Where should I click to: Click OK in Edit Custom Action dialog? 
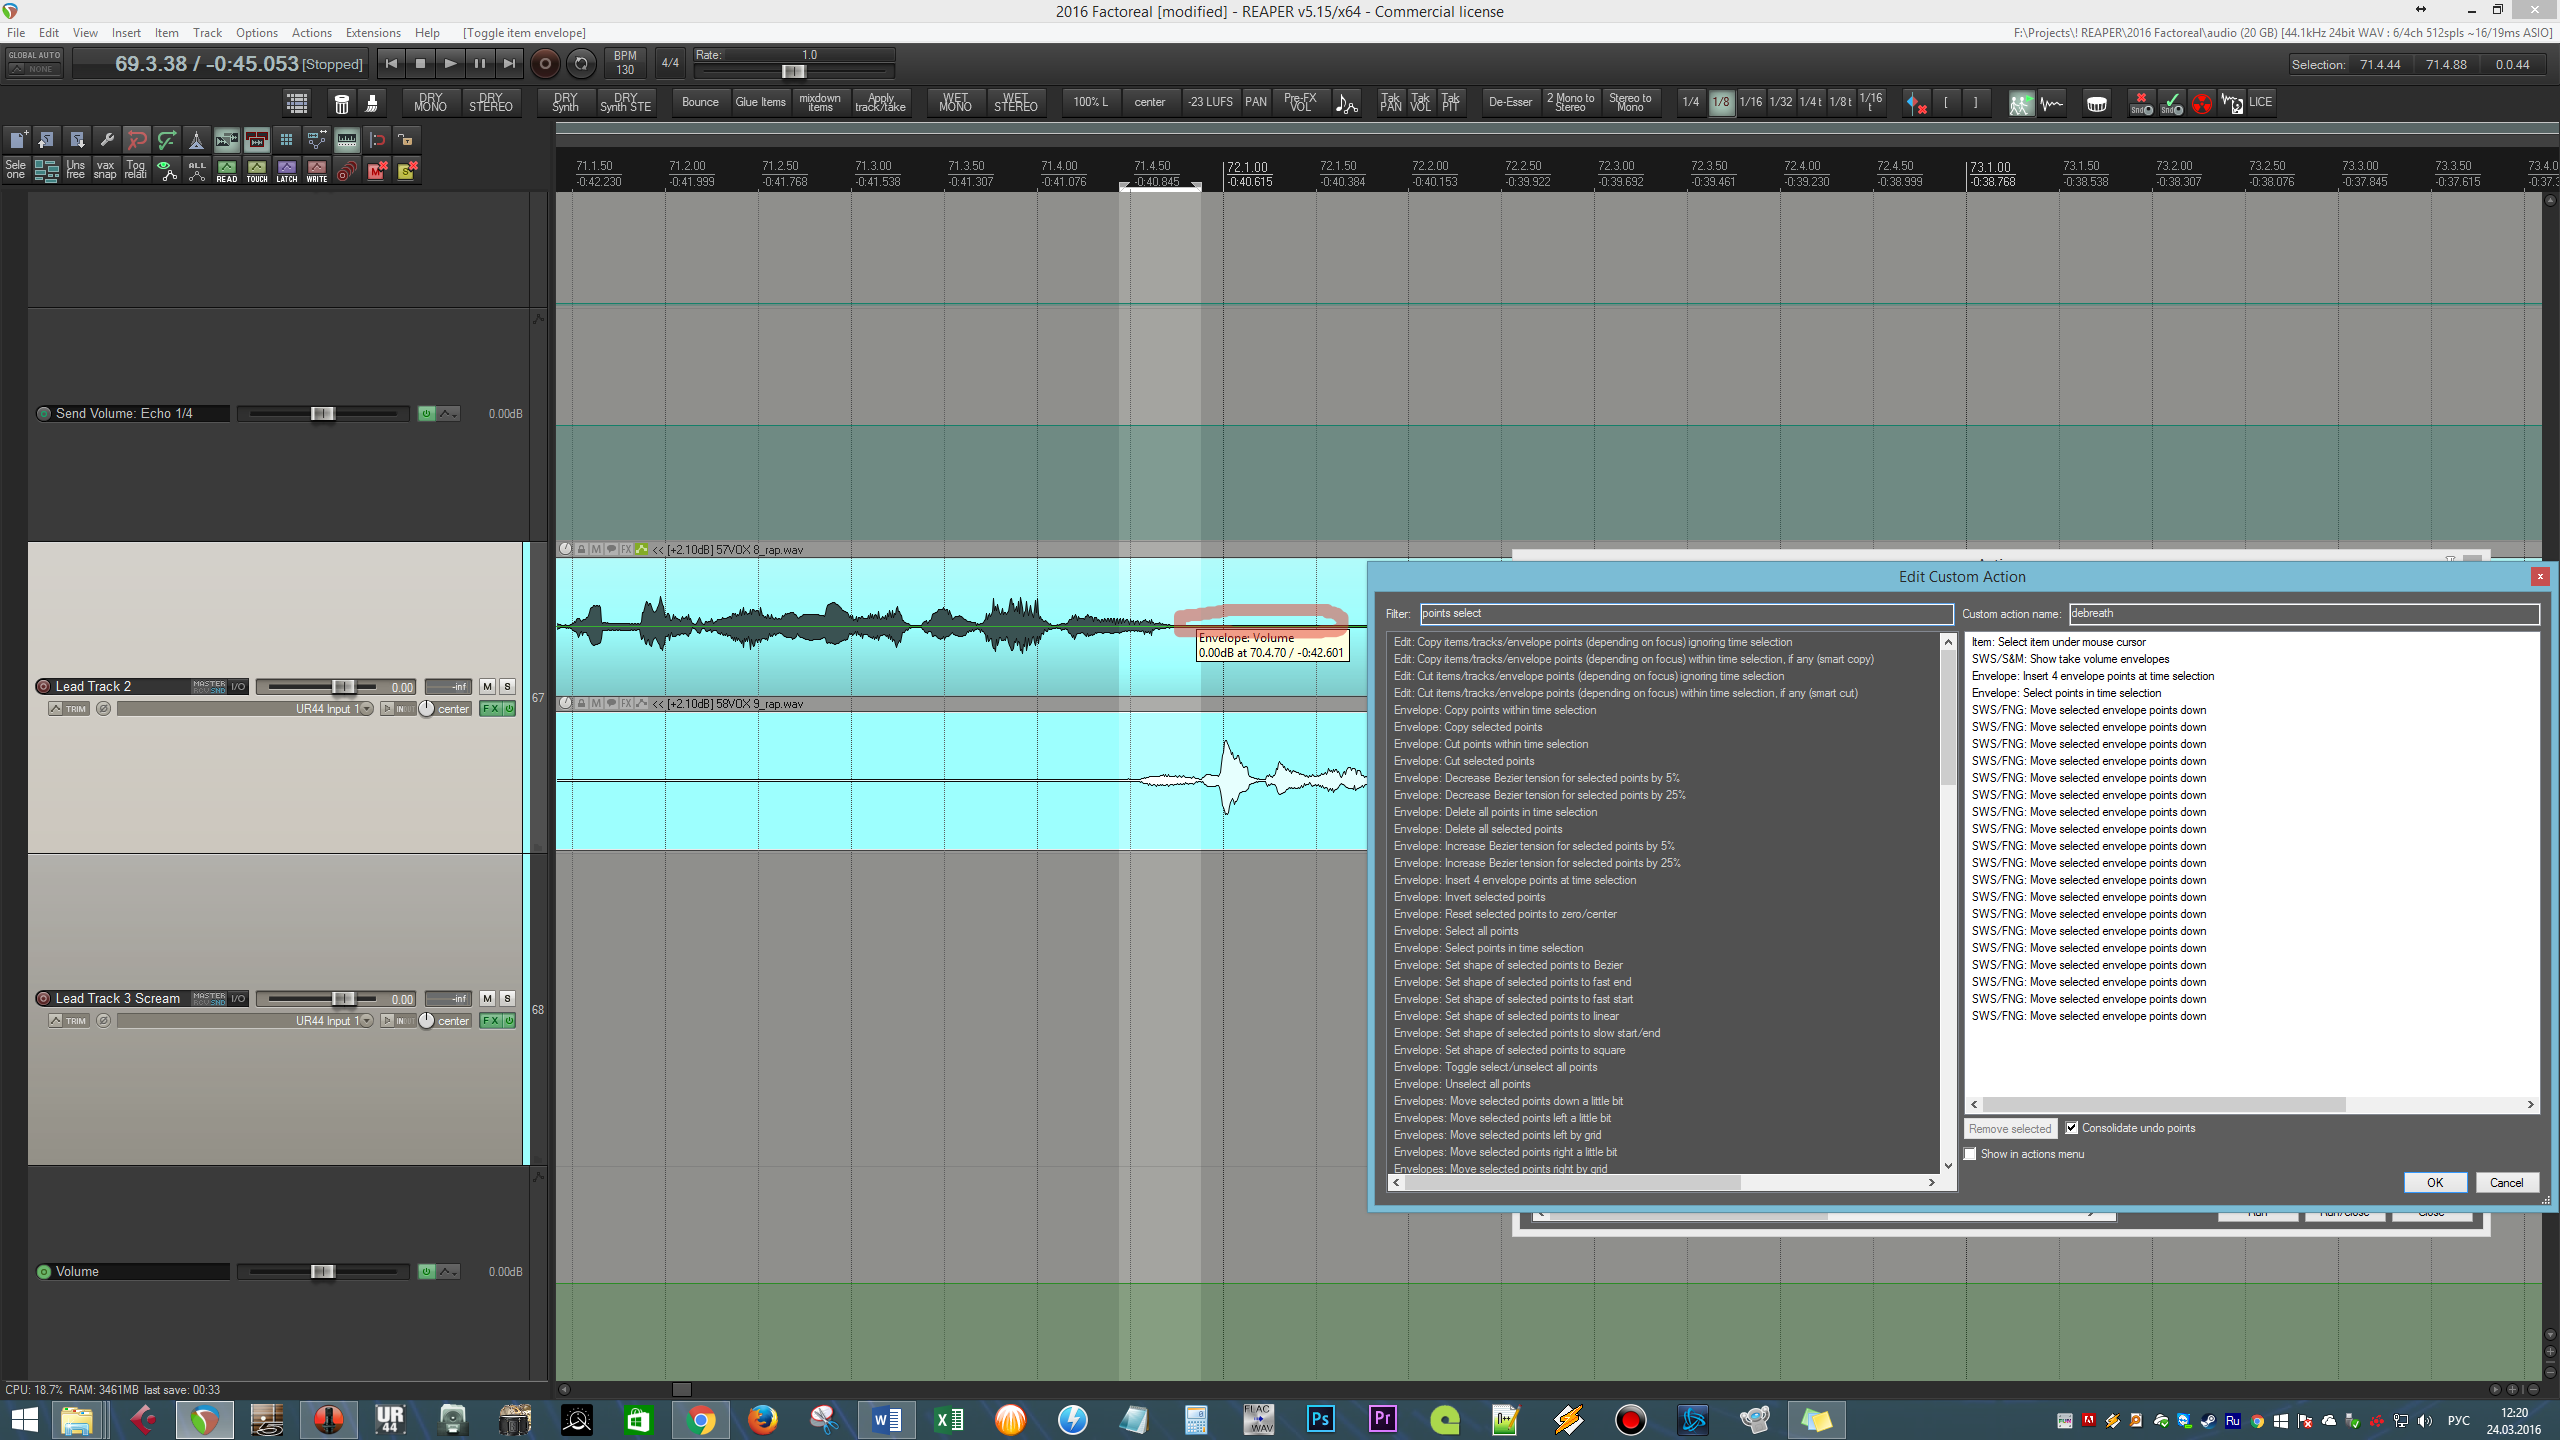tap(2434, 1183)
